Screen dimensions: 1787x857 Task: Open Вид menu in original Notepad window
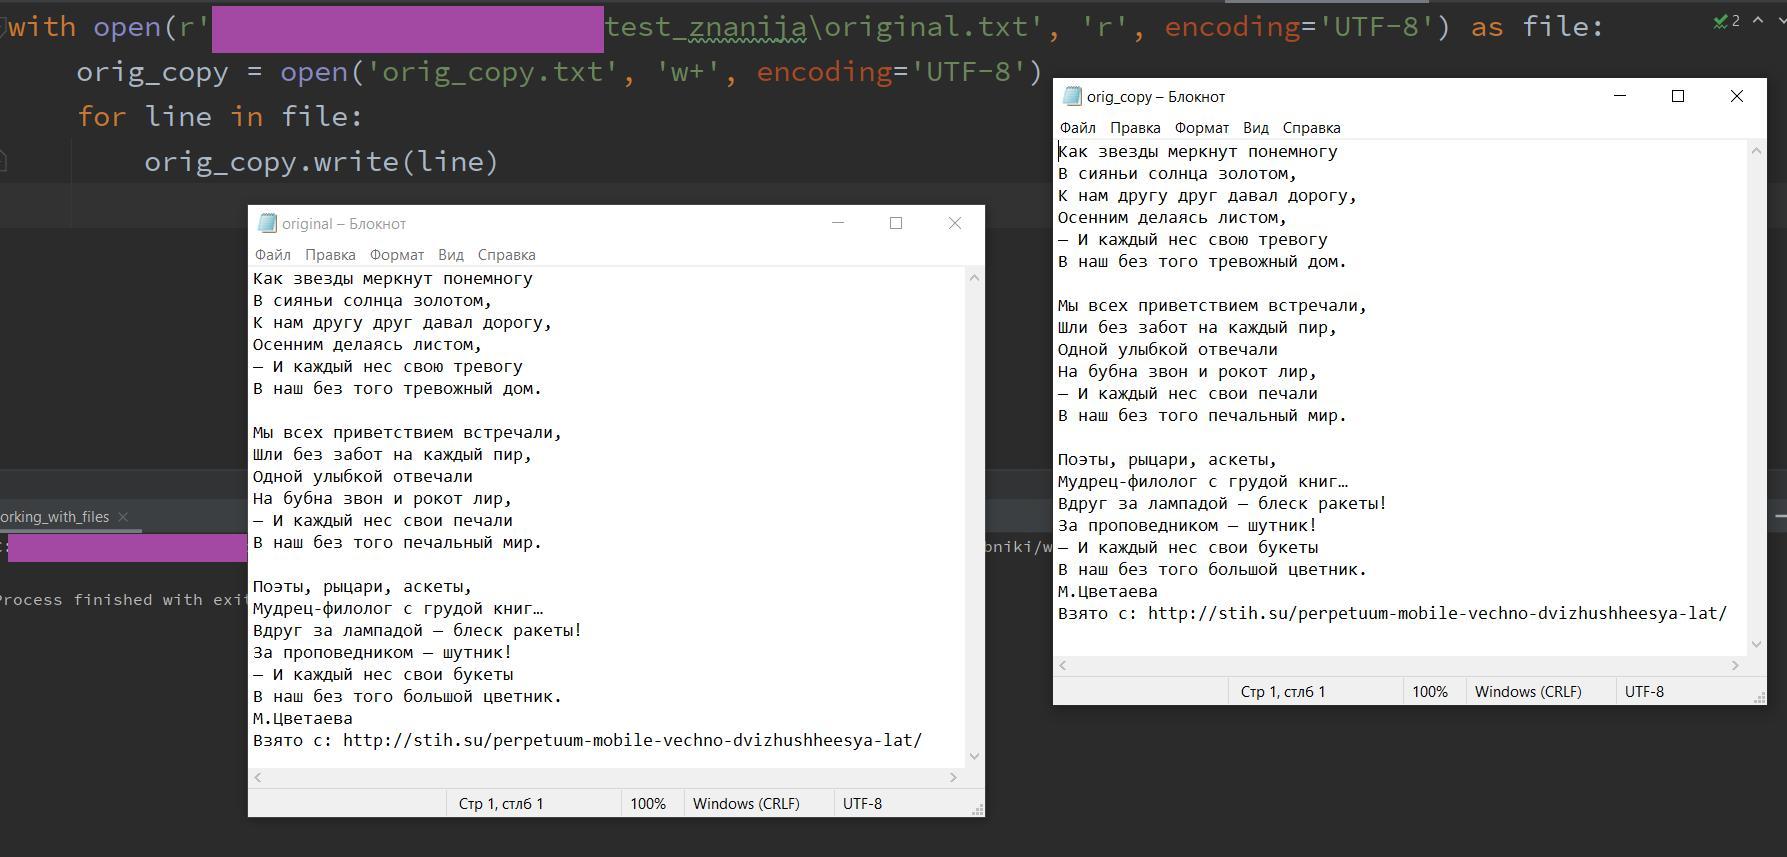(x=450, y=255)
